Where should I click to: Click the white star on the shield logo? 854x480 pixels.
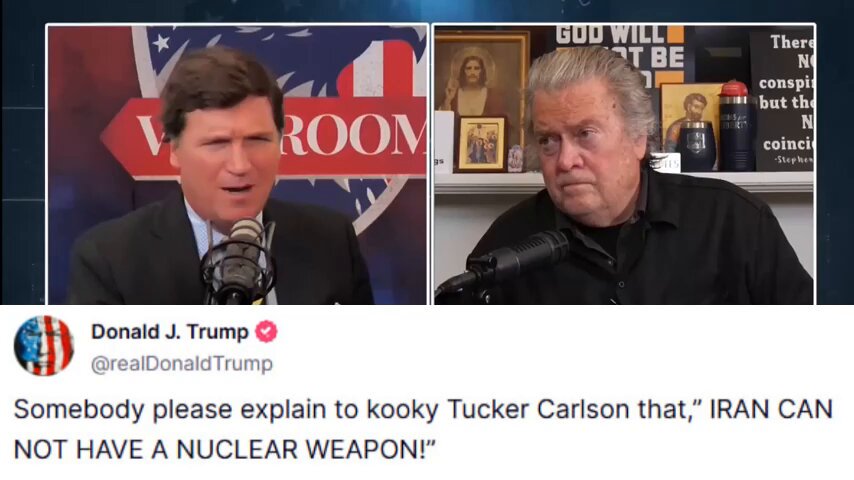160,41
